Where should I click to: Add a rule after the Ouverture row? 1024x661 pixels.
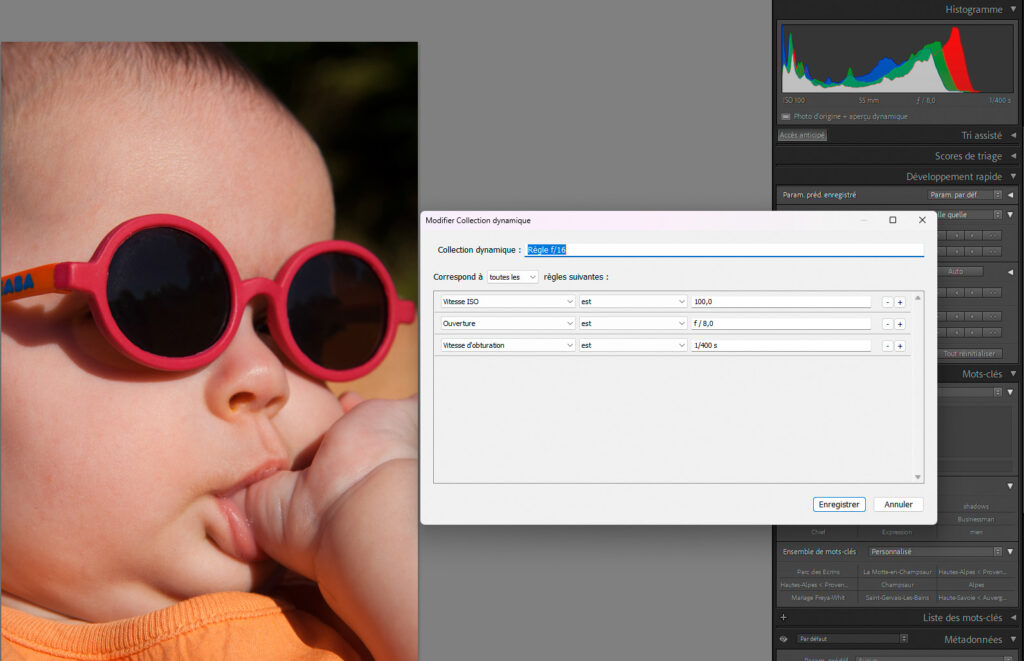(x=900, y=324)
